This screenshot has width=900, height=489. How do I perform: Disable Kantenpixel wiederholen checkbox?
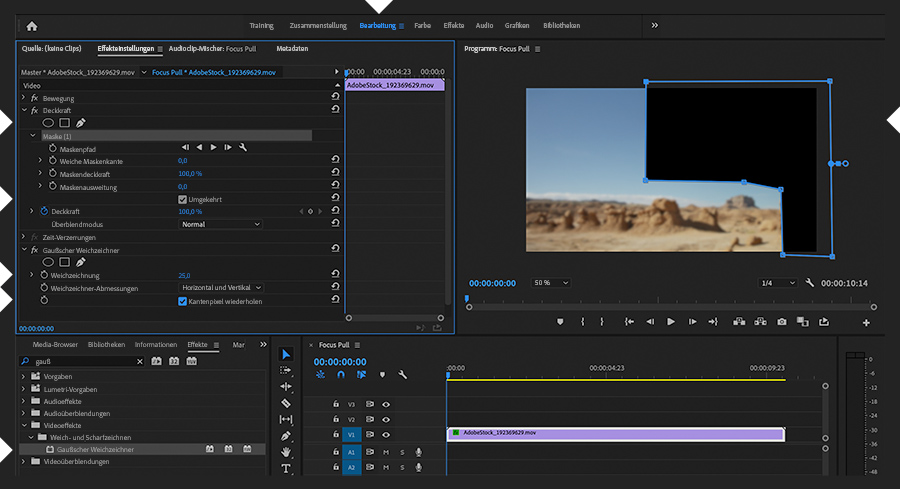(182, 301)
